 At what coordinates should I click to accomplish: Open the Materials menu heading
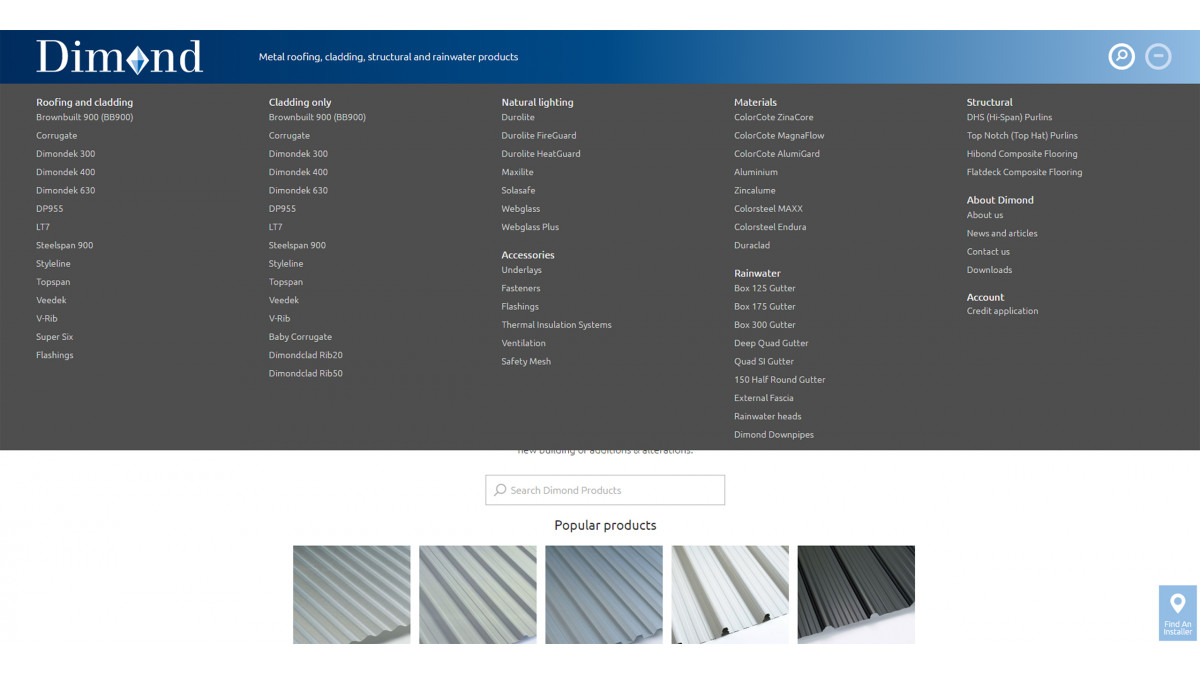click(x=755, y=102)
